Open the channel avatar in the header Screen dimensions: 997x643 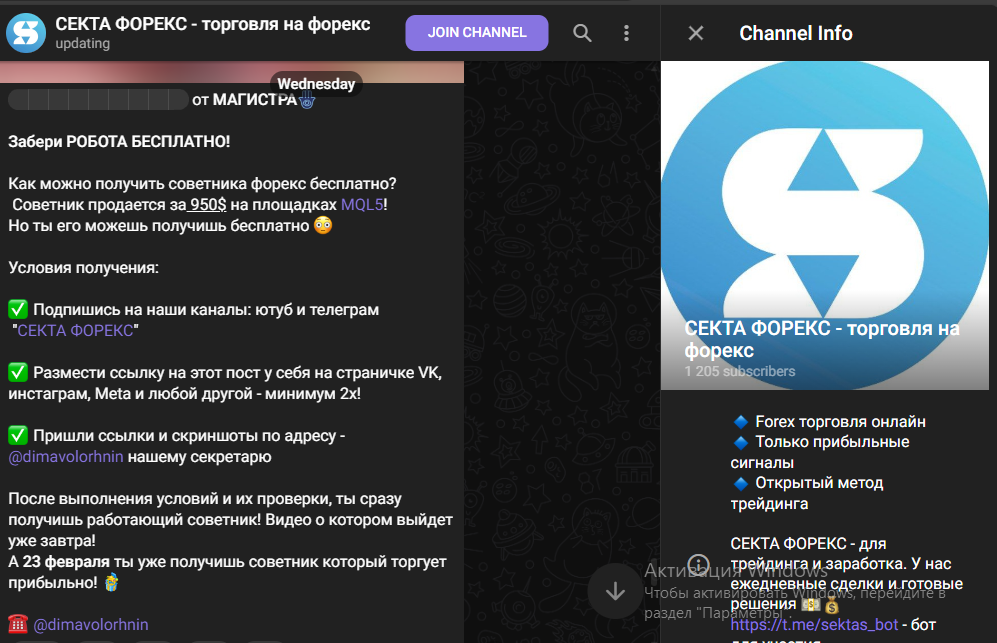pos(26,33)
